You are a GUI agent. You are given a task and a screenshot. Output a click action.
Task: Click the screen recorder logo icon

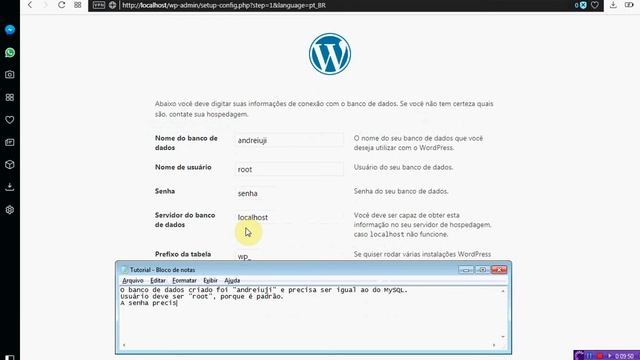coord(579,356)
